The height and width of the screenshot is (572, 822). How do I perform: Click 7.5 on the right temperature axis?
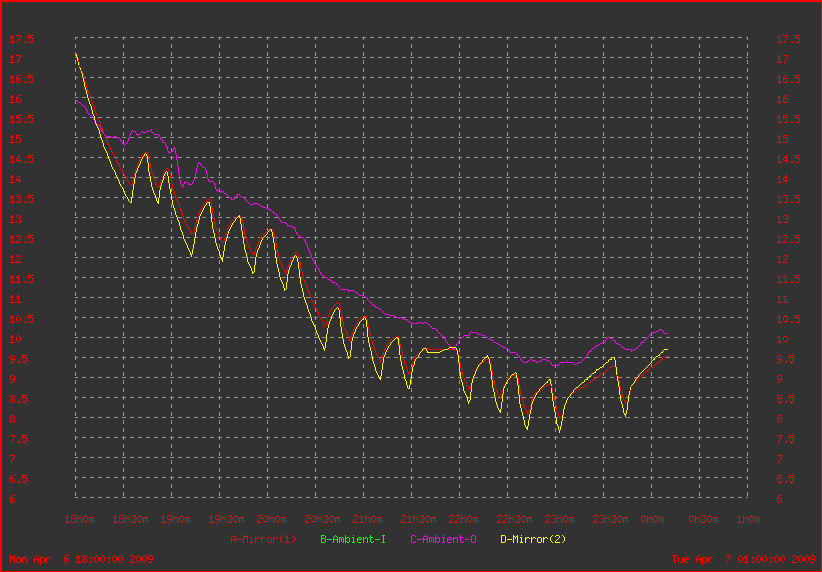point(785,439)
